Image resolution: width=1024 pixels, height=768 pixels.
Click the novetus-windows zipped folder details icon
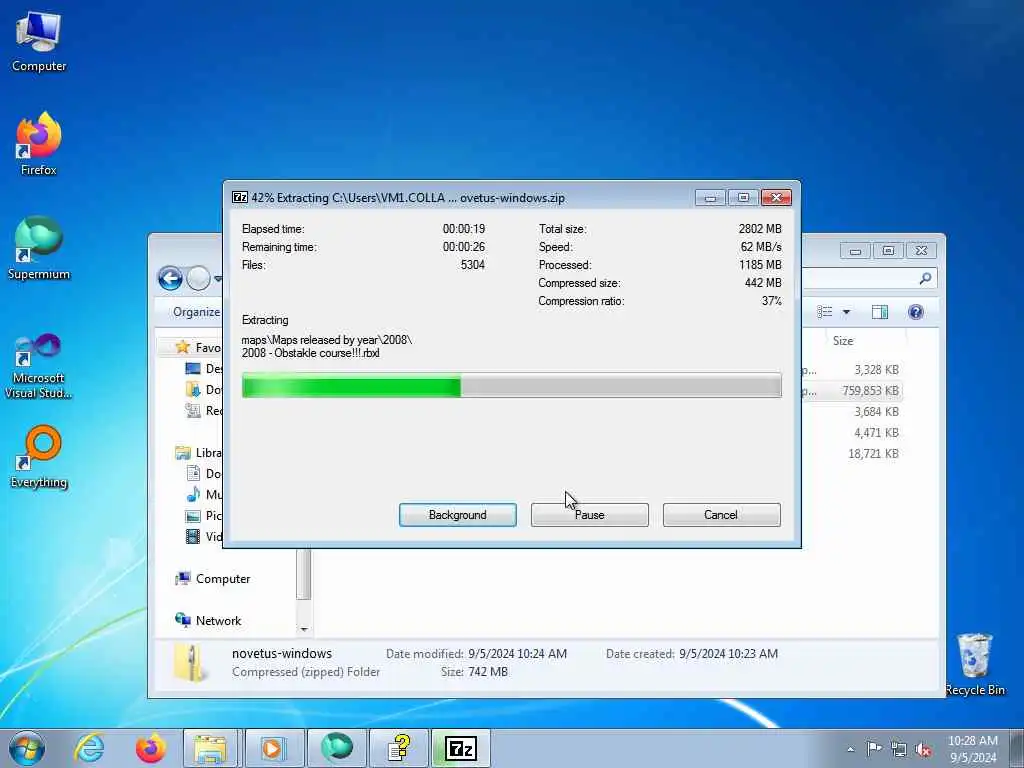click(x=189, y=663)
